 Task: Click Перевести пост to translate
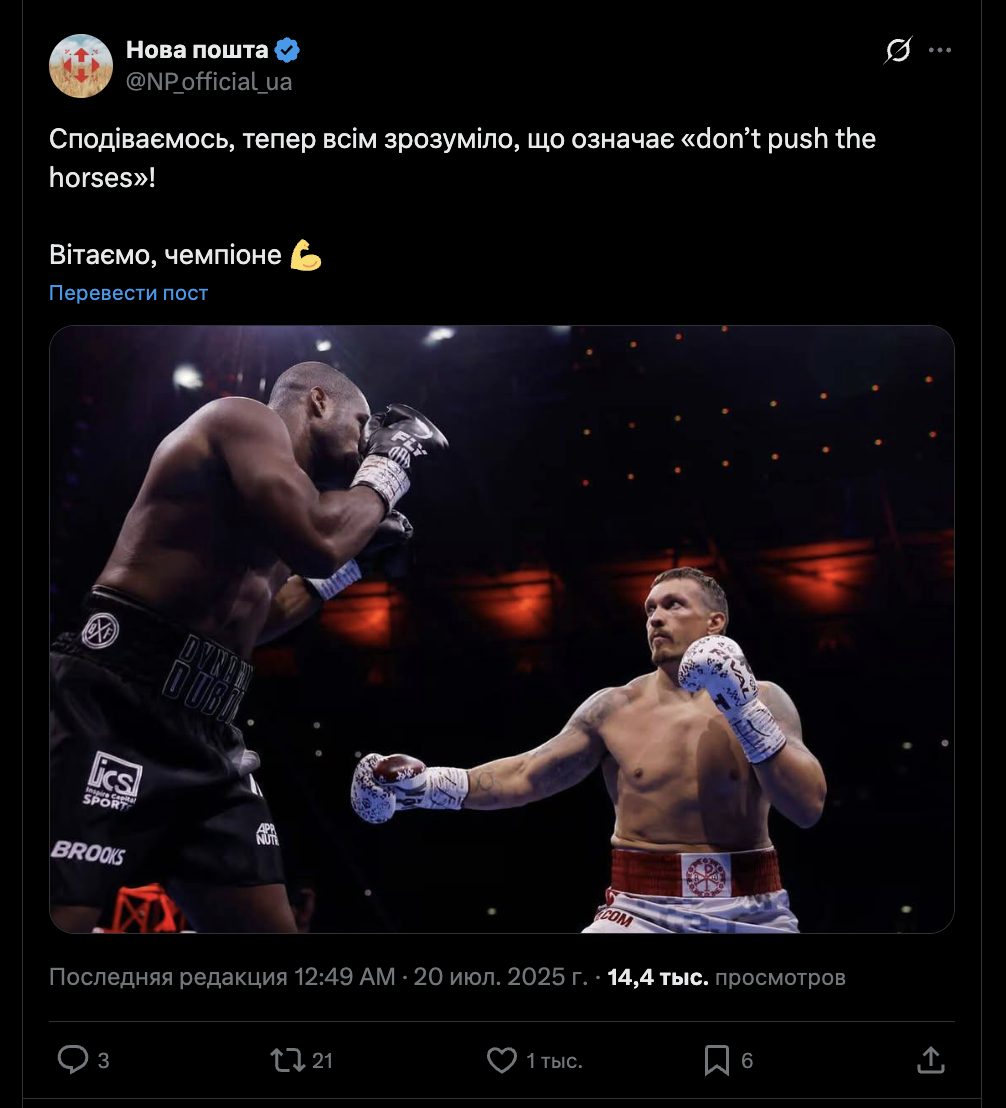128,293
